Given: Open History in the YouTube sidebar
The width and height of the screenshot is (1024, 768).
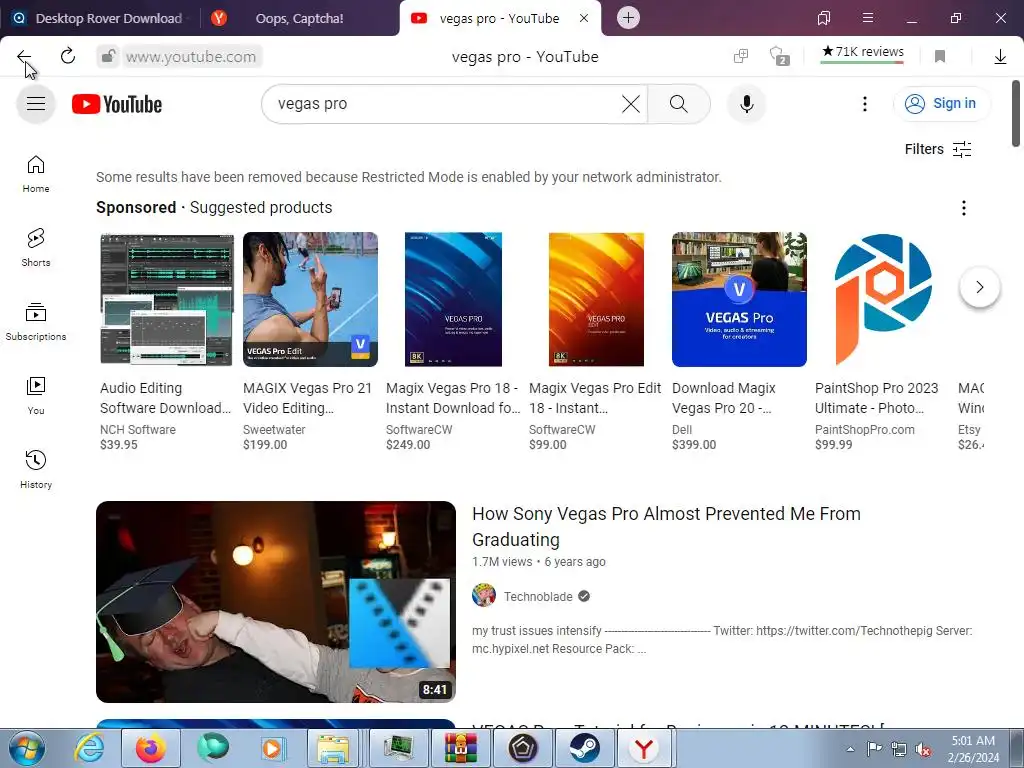Looking at the screenshot, I should [x=36, y=470].
